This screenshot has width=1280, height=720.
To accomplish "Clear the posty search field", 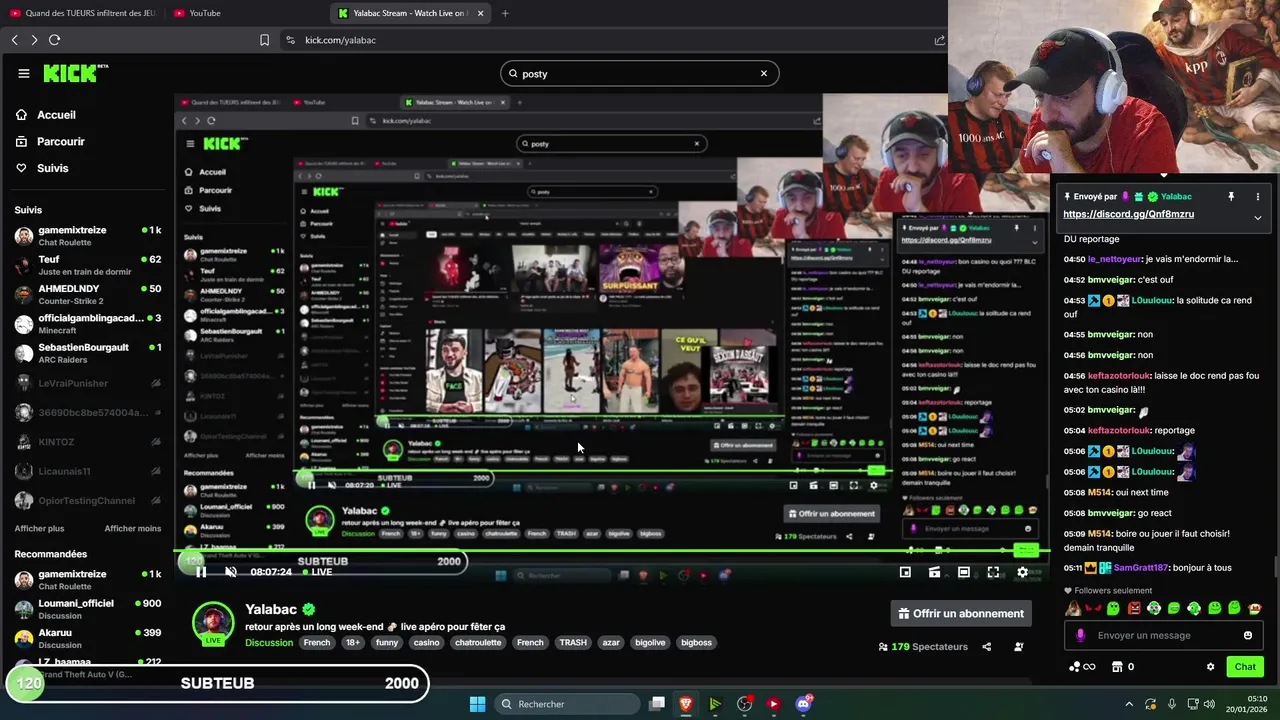I will click(763, 73).
